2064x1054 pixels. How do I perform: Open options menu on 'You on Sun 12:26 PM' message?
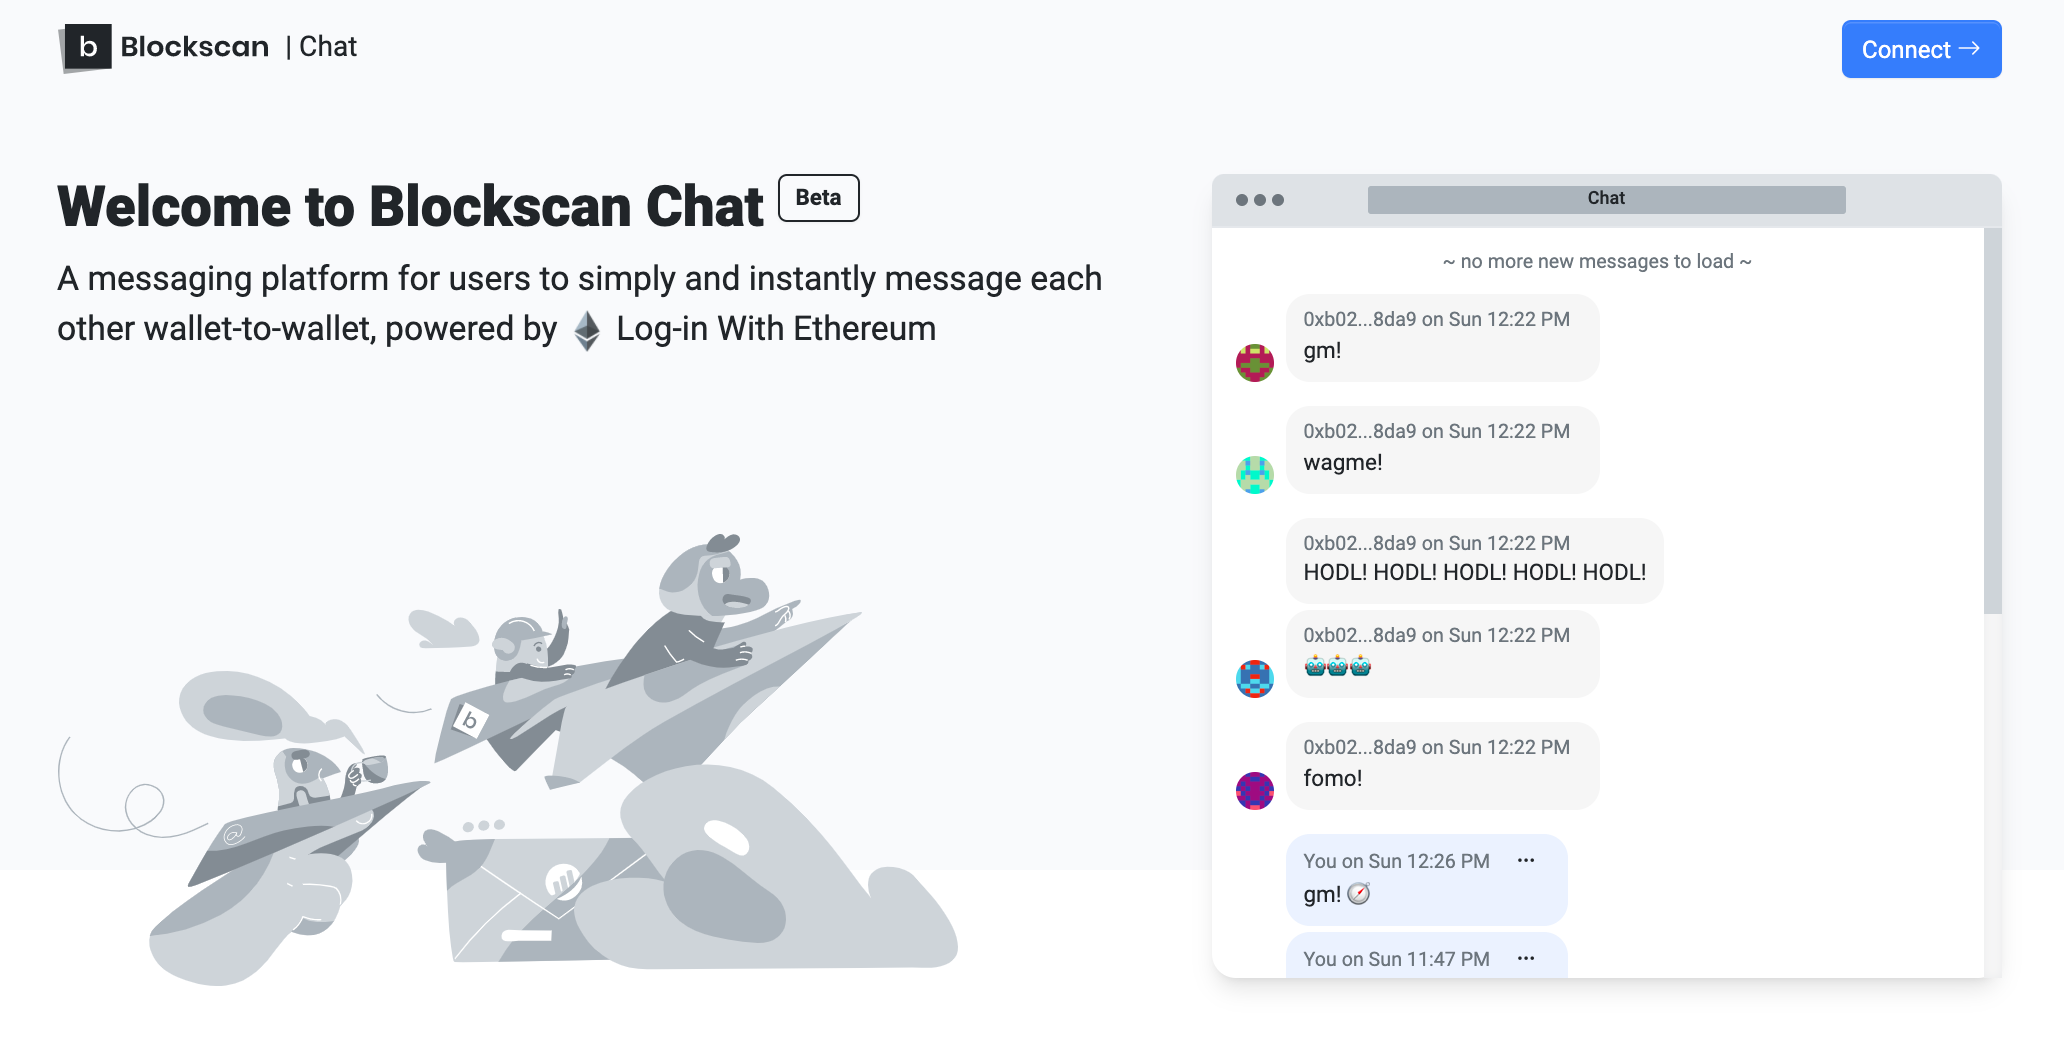coord(1525,860)
